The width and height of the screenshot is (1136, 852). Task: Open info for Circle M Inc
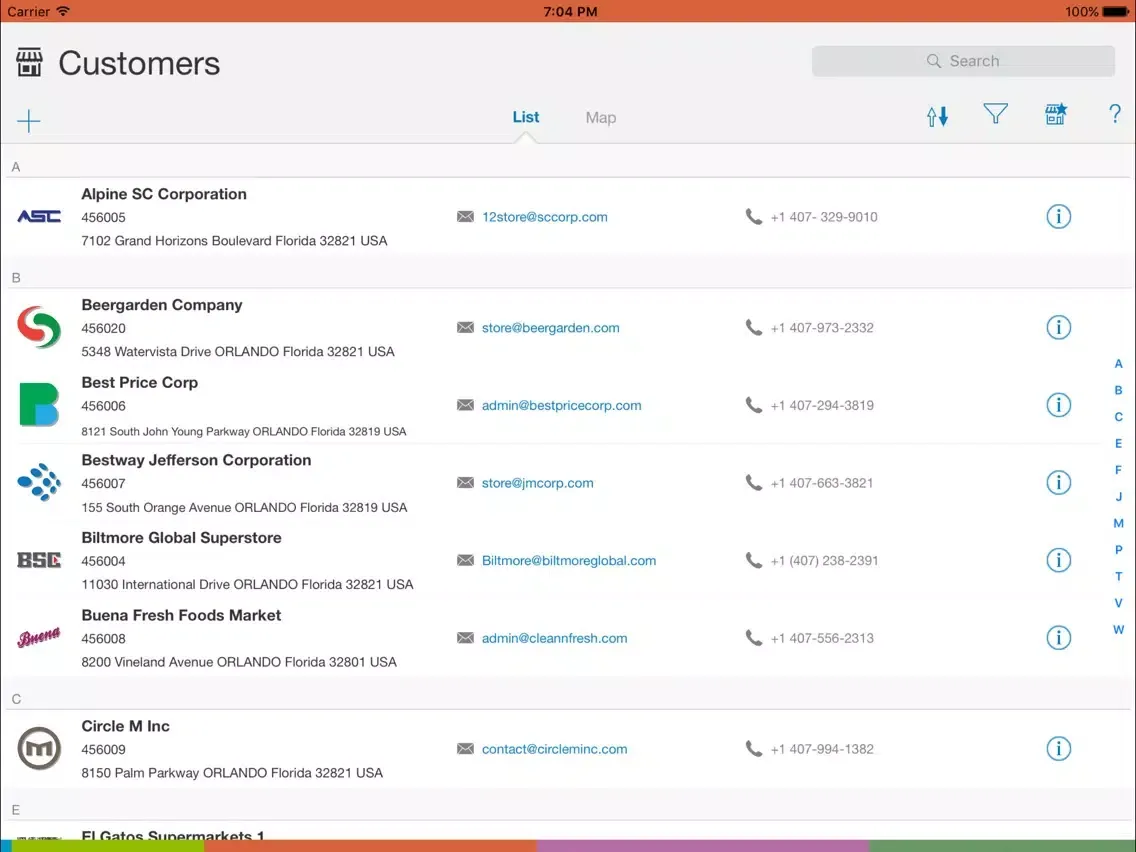pos(1058,748)
